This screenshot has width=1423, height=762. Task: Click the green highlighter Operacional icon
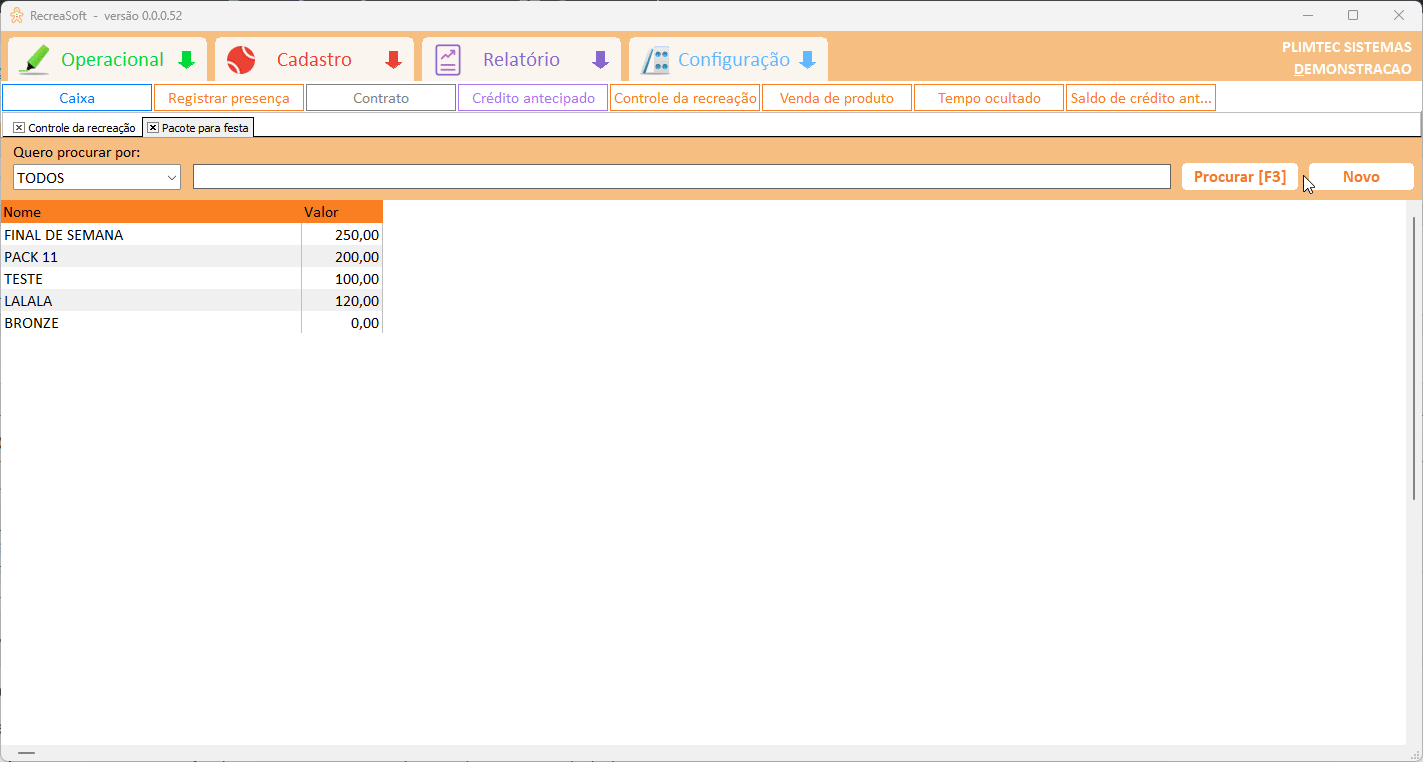(x=34, y=60)
